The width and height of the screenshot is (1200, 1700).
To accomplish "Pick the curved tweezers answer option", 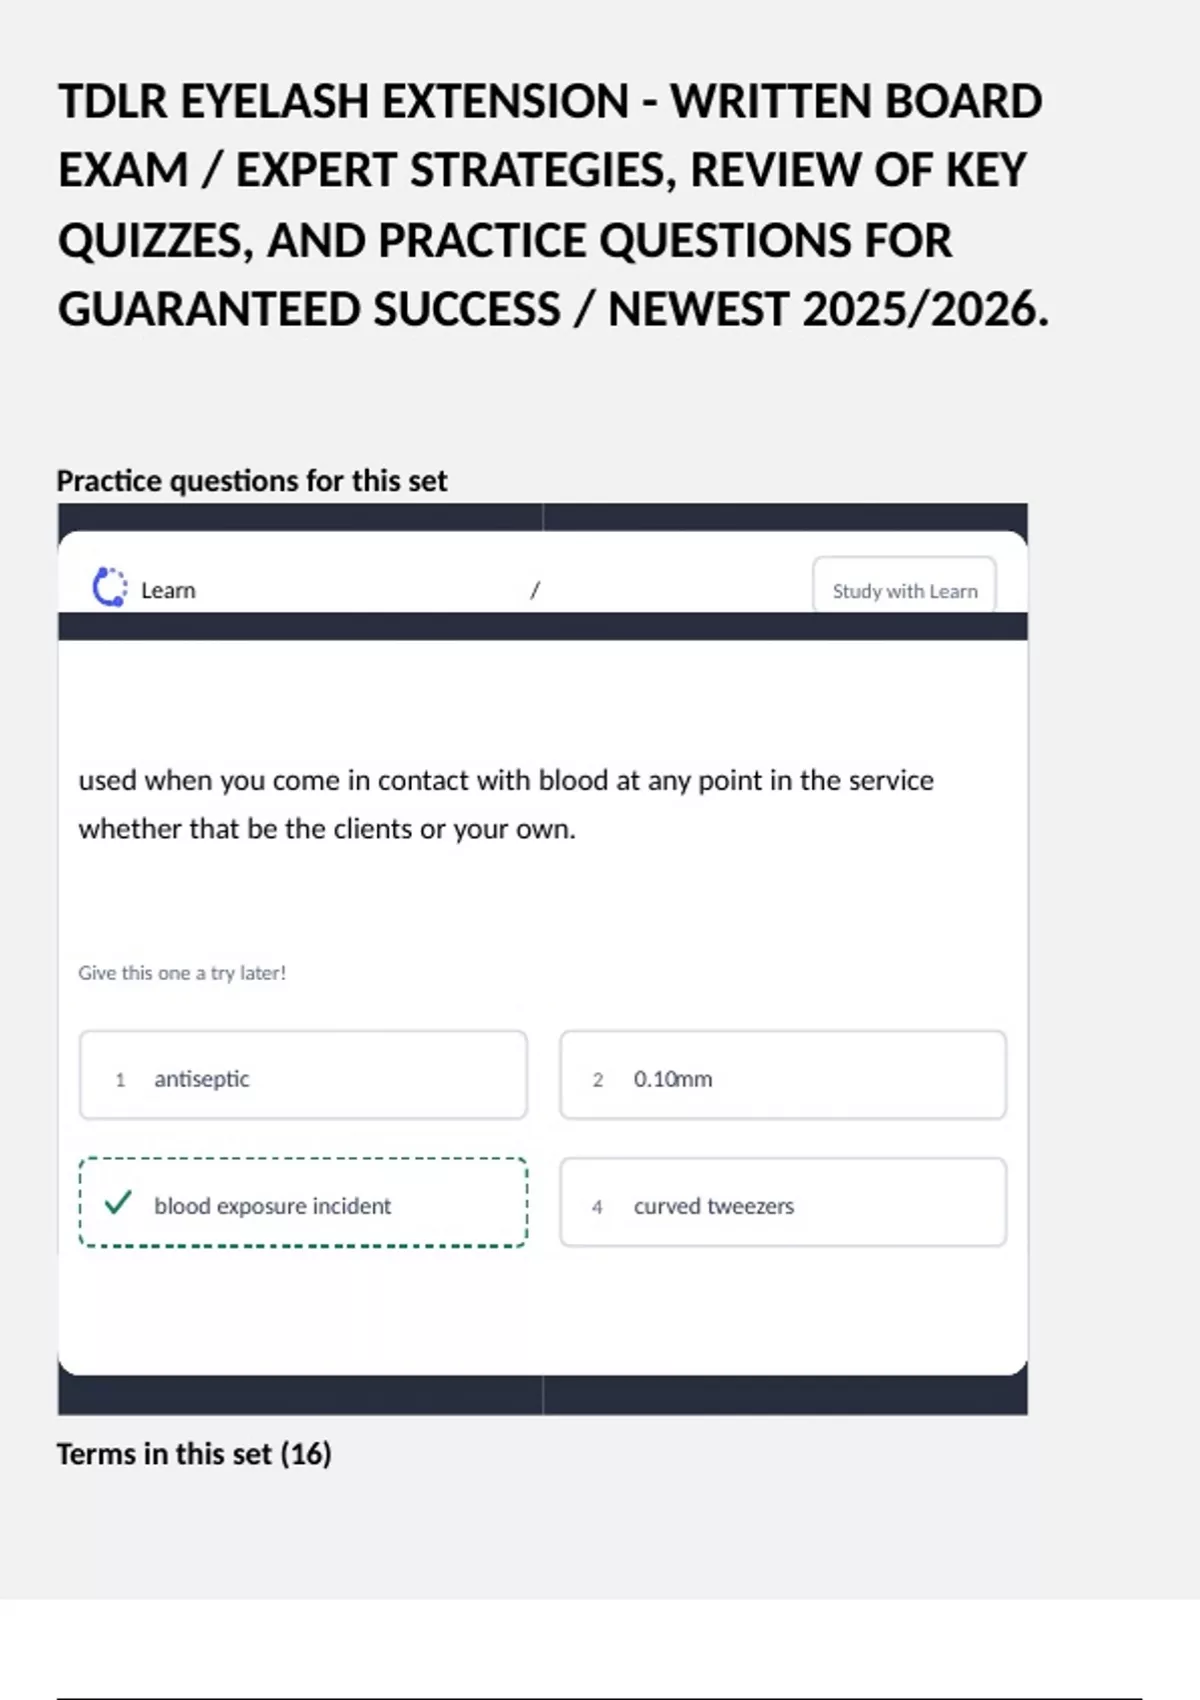I will 782,1203.
